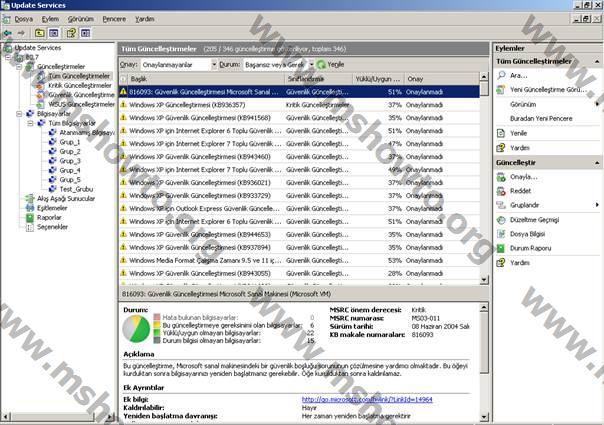This screenshot has width=604, height=425.
Task: Open the Durum filter dropdown
Action: [x=311, y=65]
